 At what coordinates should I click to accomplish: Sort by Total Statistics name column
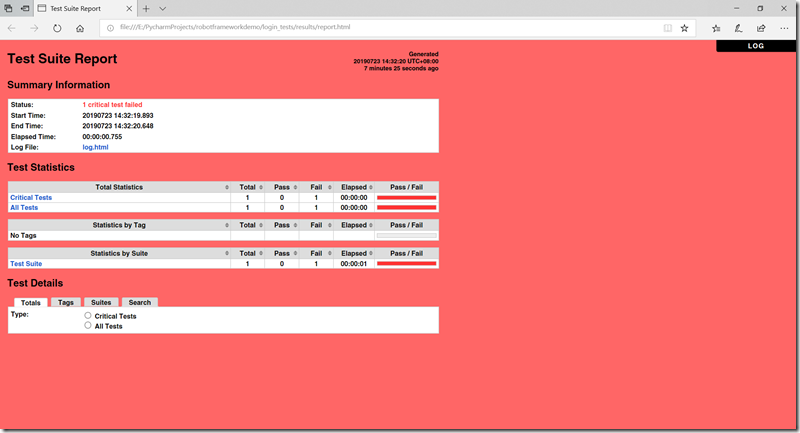119,187
